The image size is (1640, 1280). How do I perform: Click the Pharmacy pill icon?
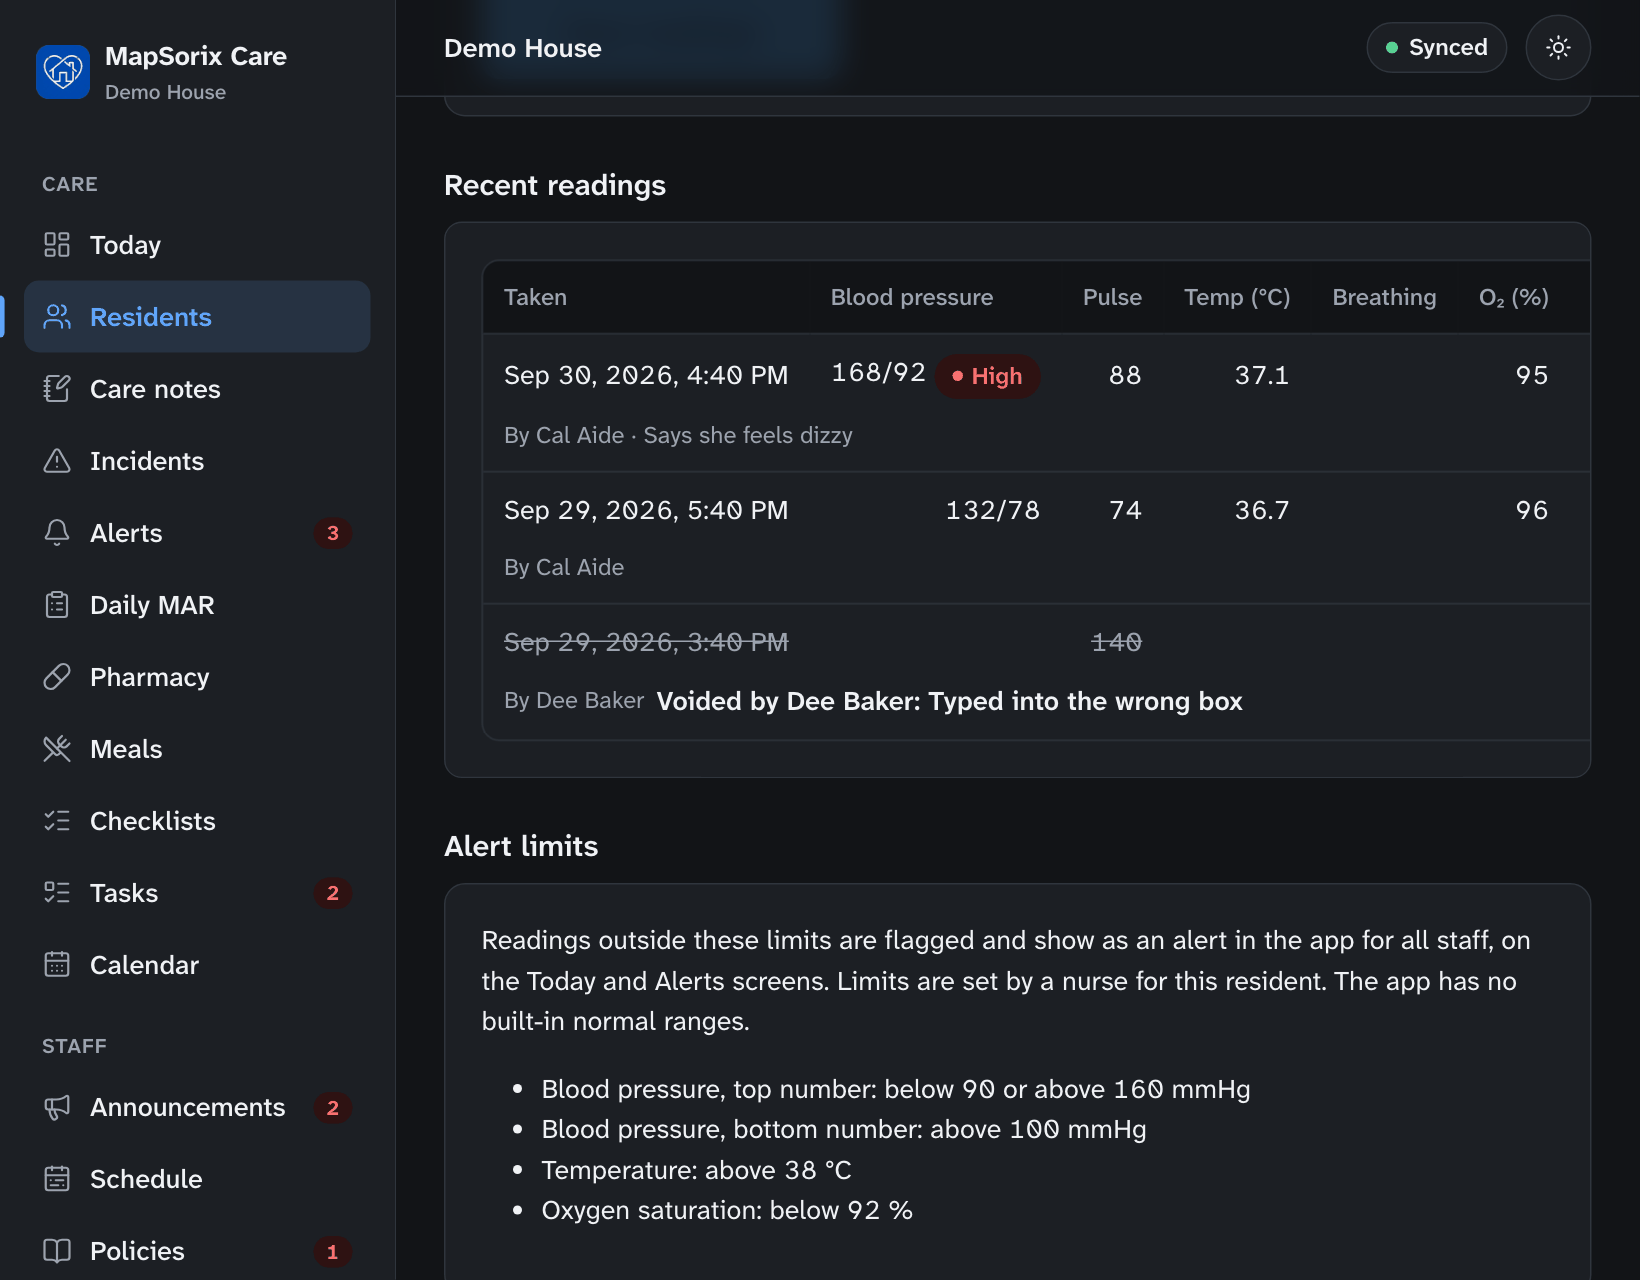[57, 677]
